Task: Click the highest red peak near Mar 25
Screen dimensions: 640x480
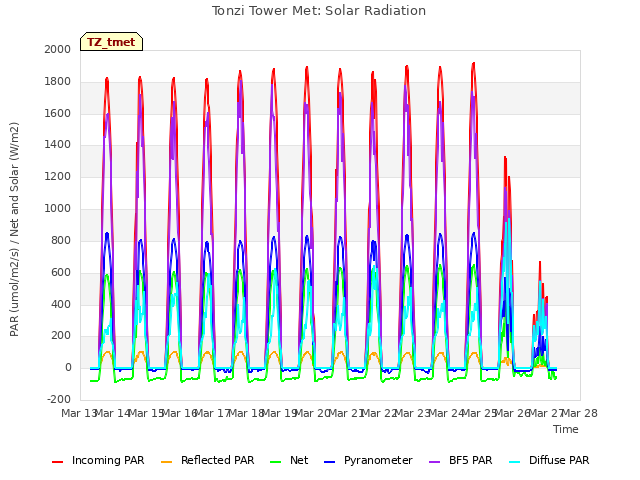Action: click(x=473, y=64)
